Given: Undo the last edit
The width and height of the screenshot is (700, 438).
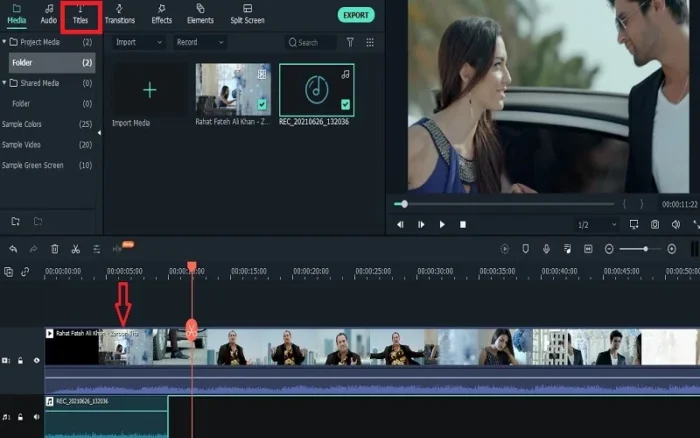Looking at the screenshot, I should point(13,249).
